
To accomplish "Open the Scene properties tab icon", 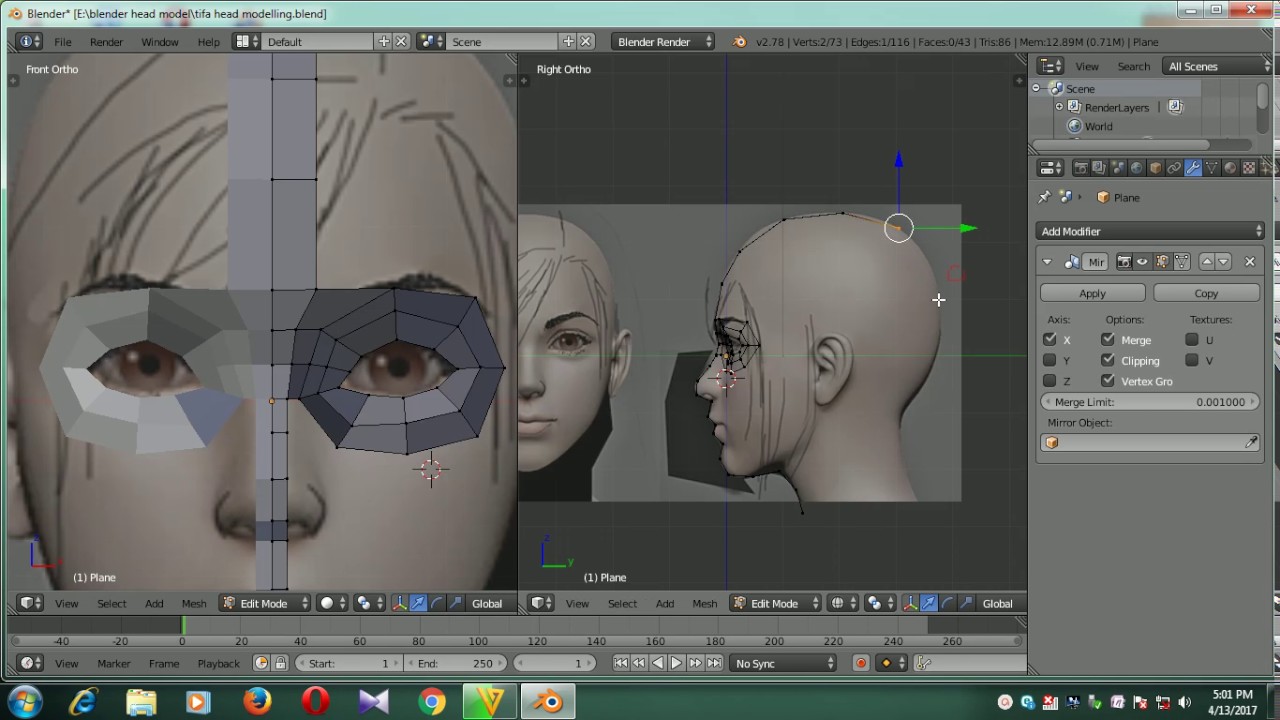I will [1118, 168].
